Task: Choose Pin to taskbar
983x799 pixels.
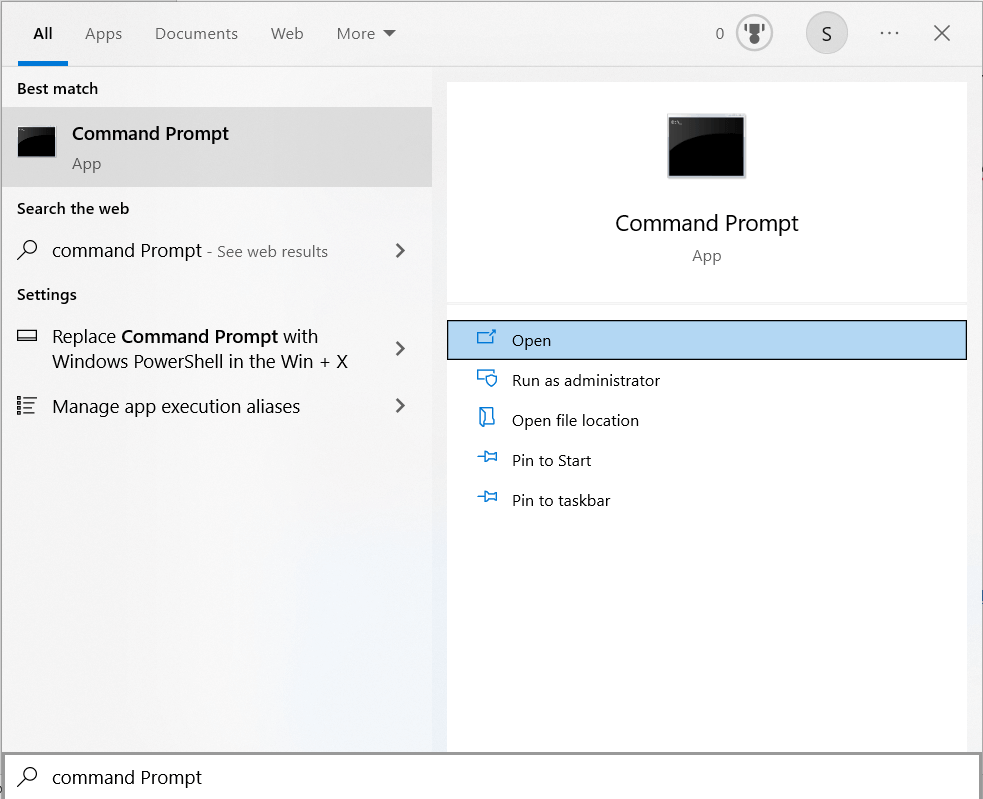Action: (707, 500)
